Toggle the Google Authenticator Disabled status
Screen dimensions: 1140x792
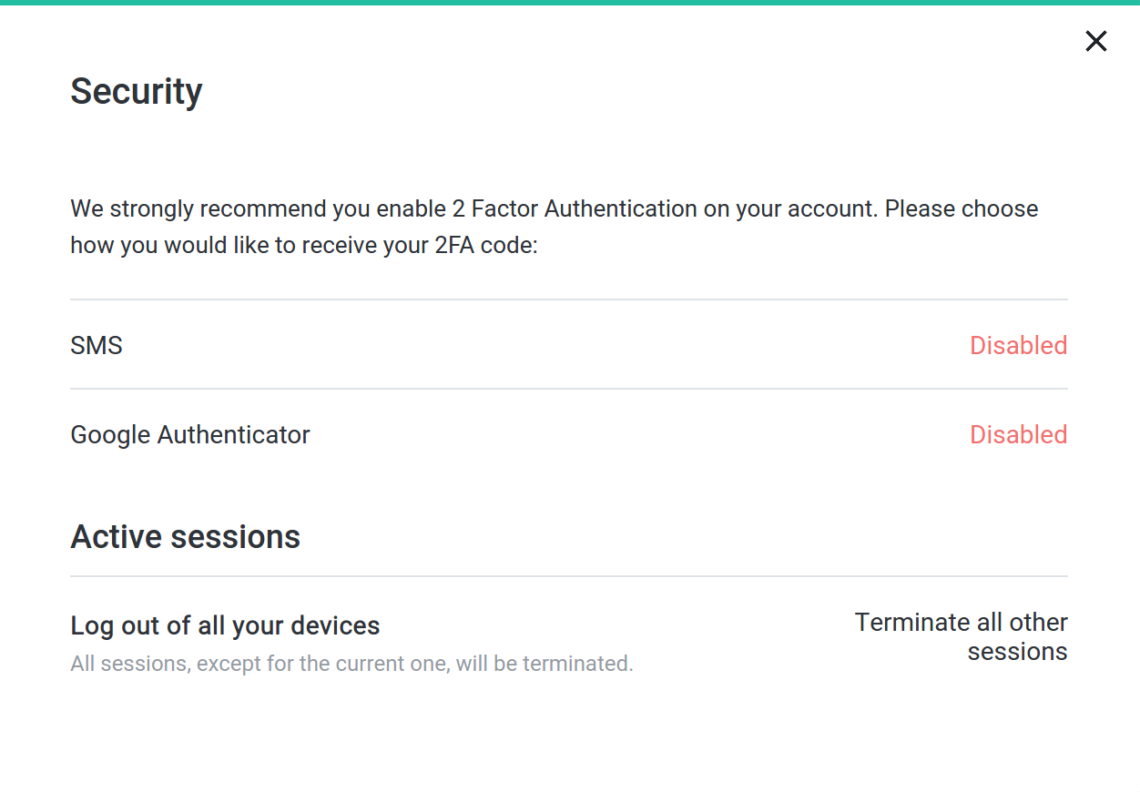[1018, 435]
